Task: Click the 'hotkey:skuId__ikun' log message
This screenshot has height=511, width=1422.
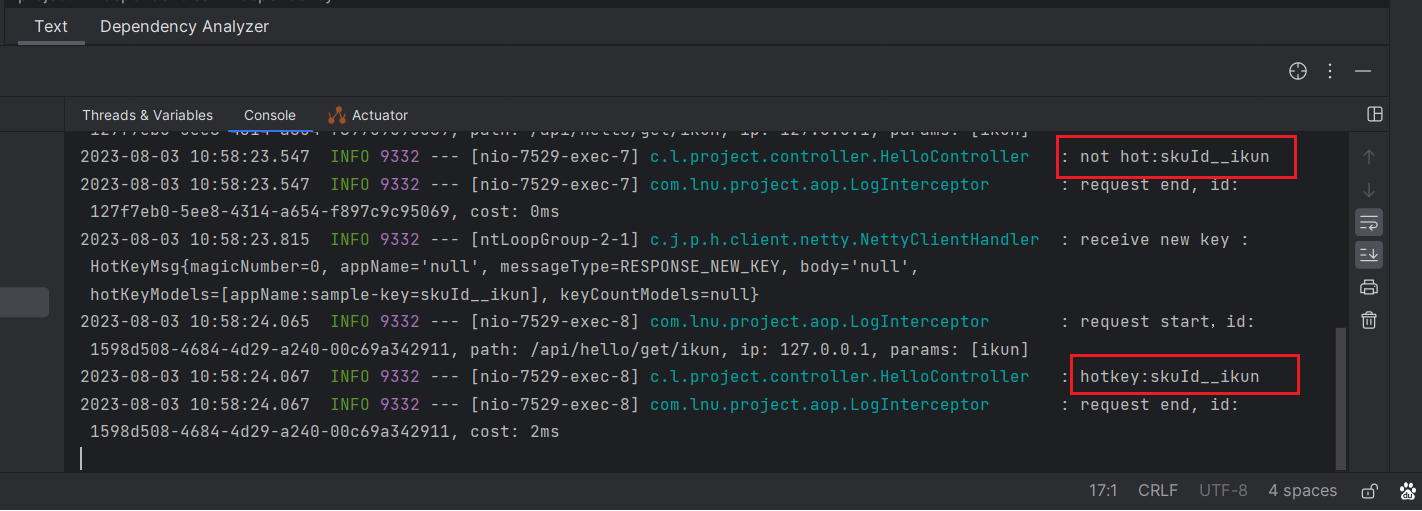Action: pyautogui.click(x=1169, y=377)
